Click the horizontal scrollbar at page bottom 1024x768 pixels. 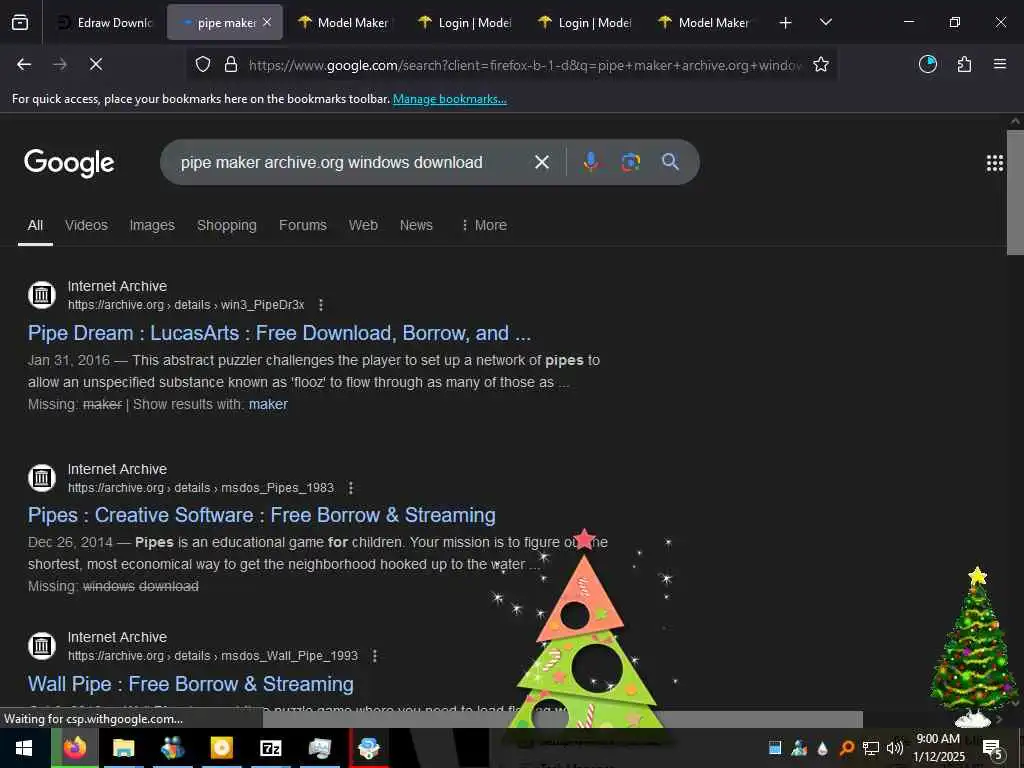click(x=563, y=719)
